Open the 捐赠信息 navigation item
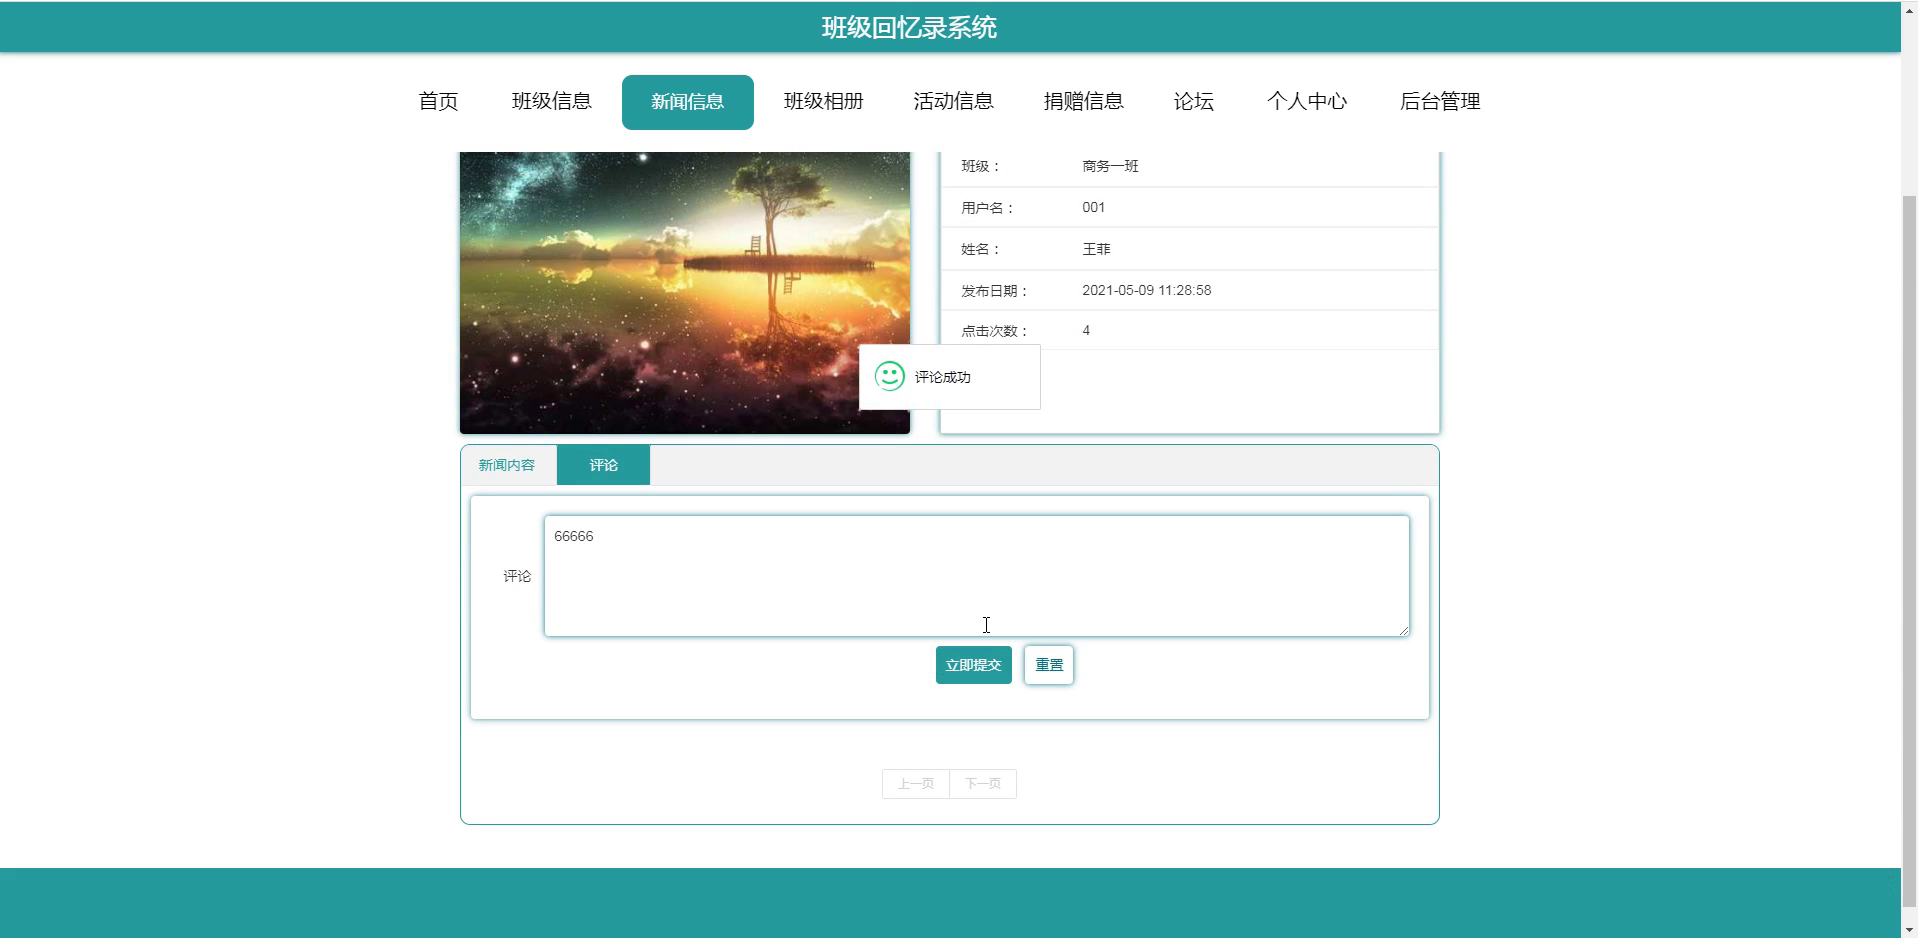Image resolution: width=1918 pixels, height=938 pixels. tap(1084, 101)
